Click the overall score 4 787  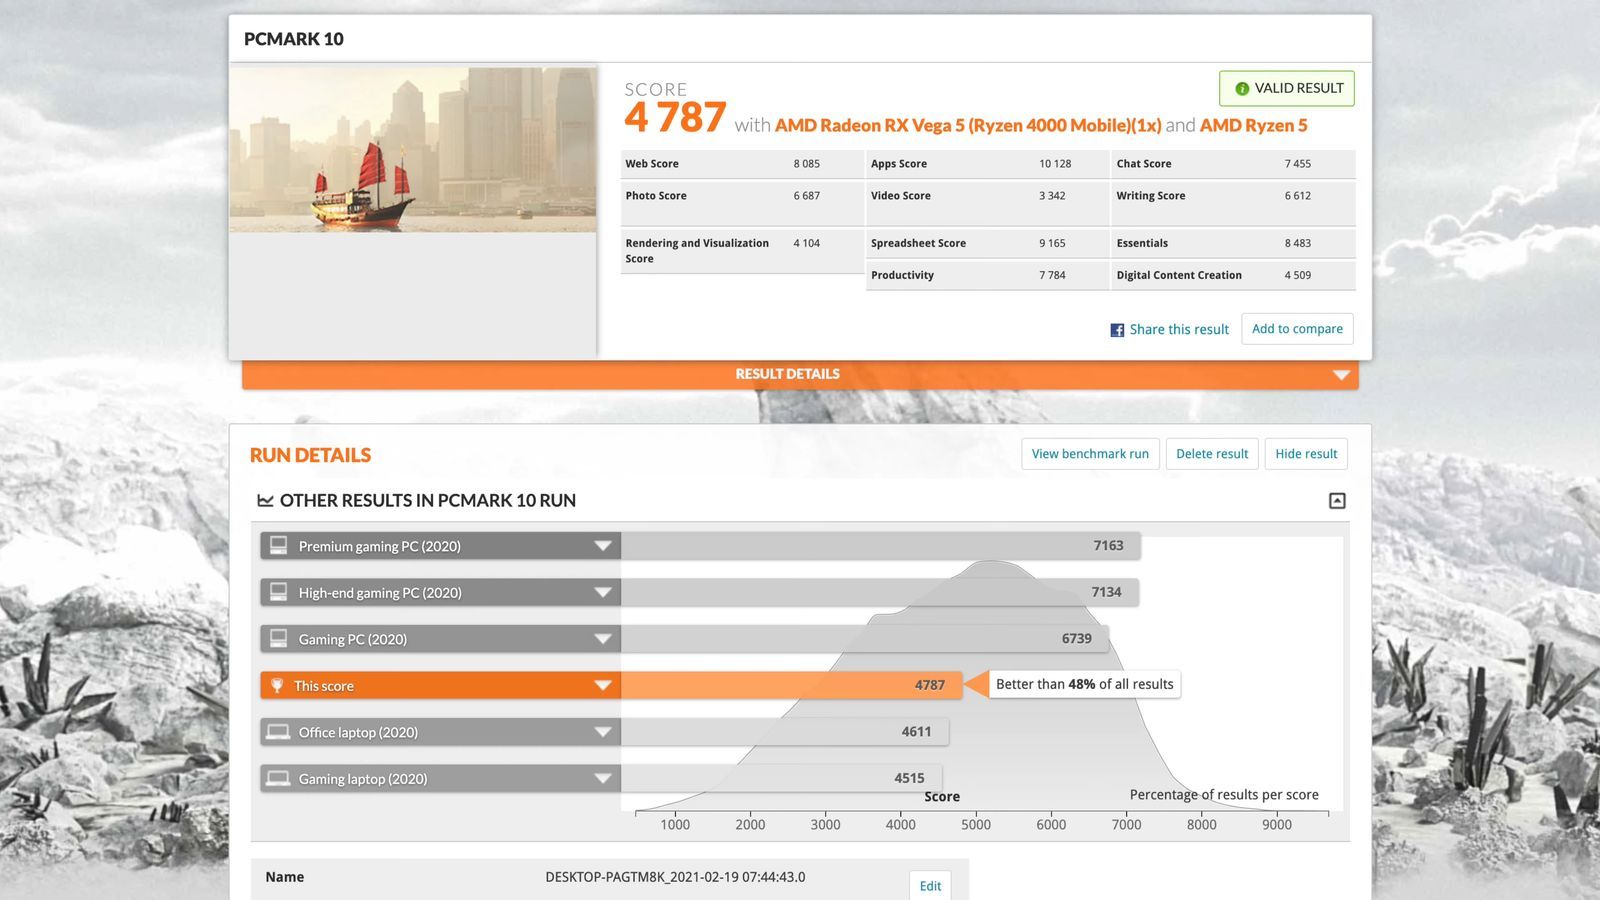(675, 118)
